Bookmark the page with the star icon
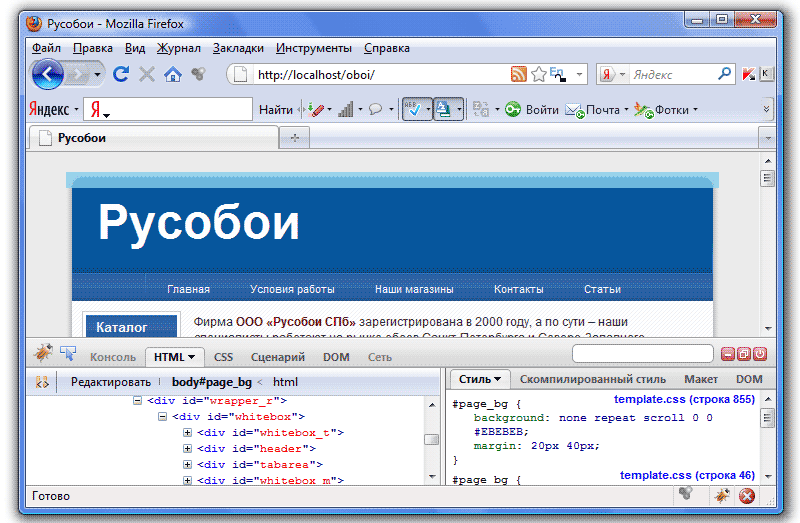This screenshot has height=523, width=800. (x=538, y=74)
